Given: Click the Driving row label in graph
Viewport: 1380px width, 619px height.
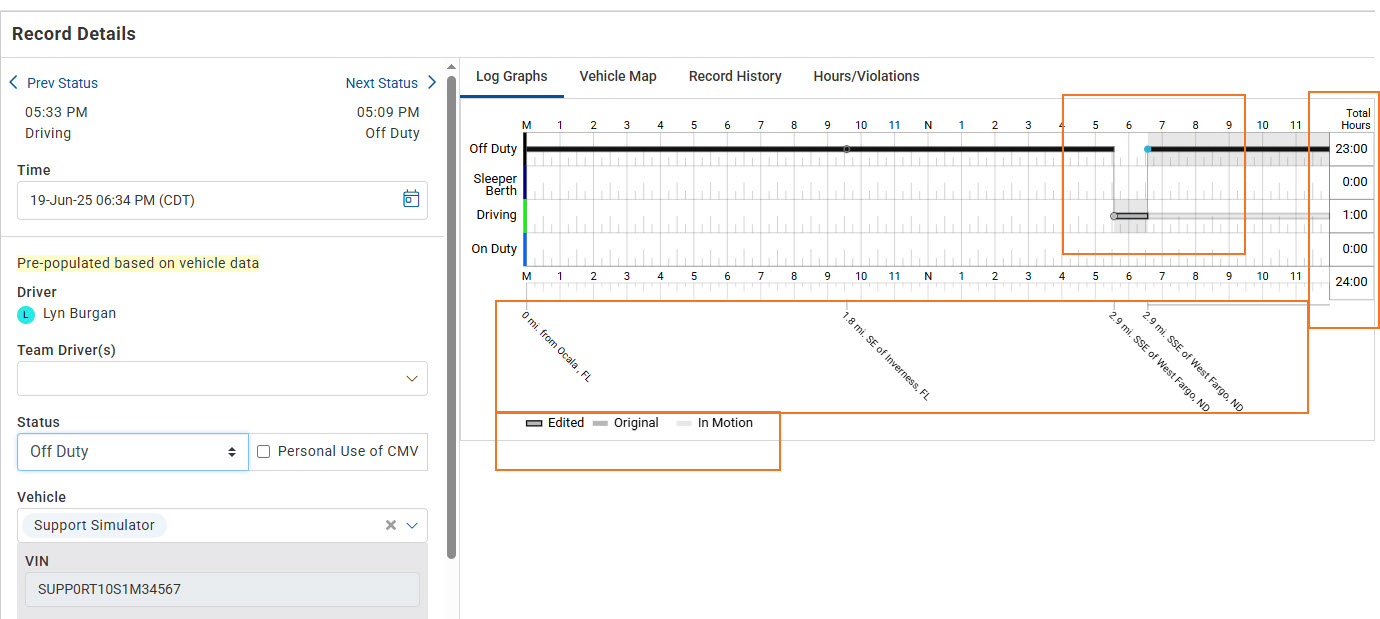Looking at the screenshot, I should point(497,215).
